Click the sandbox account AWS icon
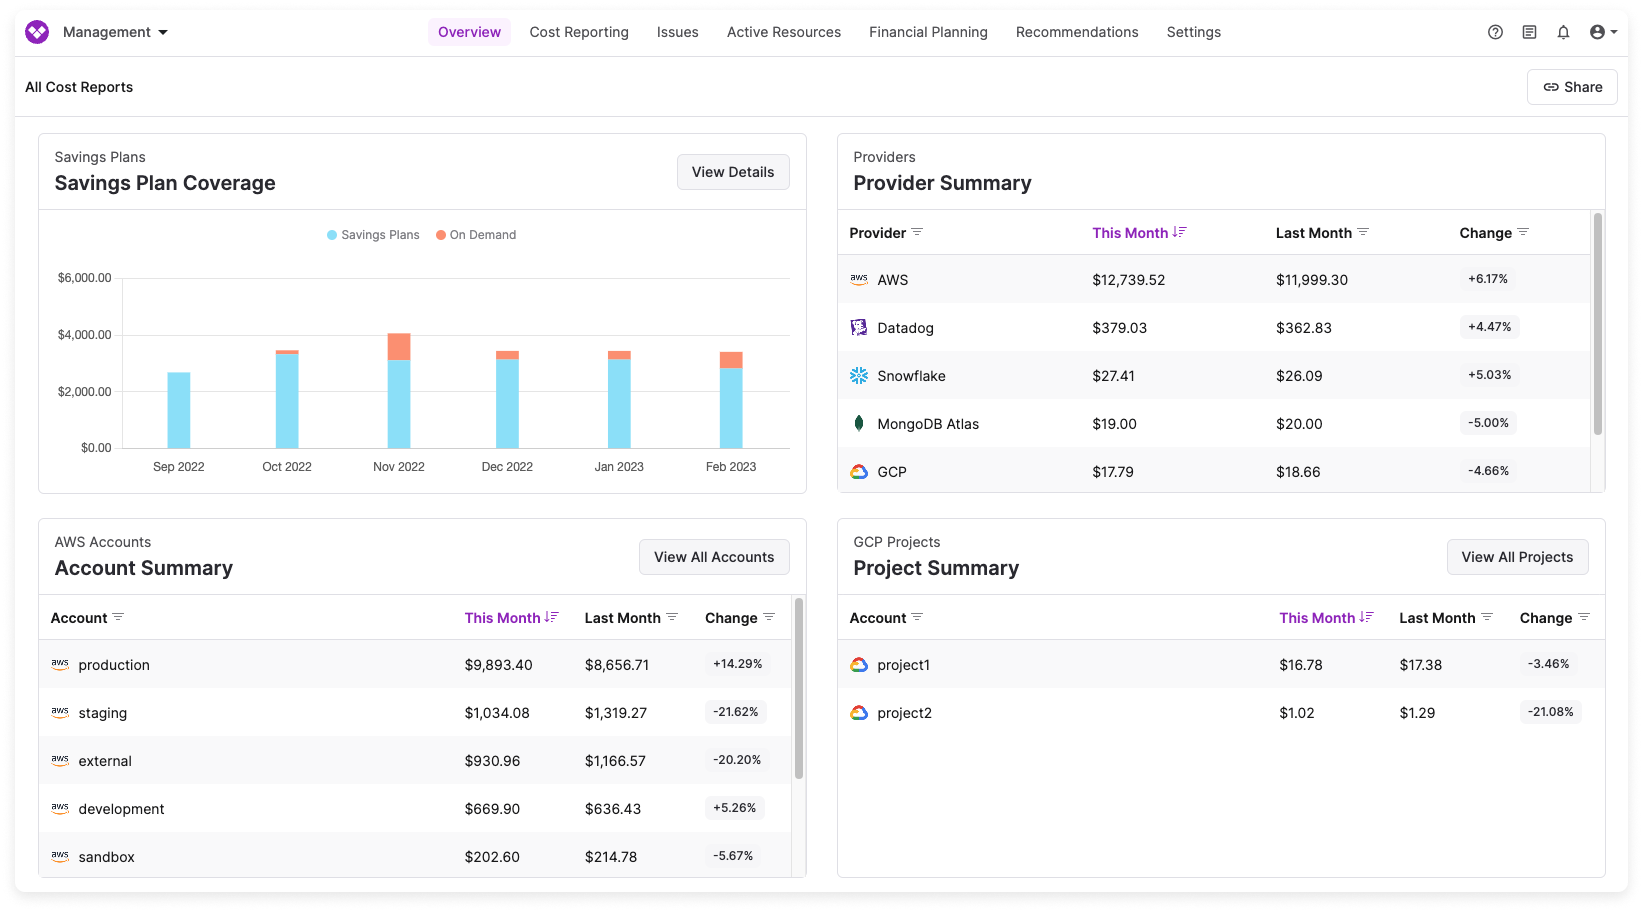Image resolution: width=1643 pixels, height=912 pixels. [x=60, y=857]
